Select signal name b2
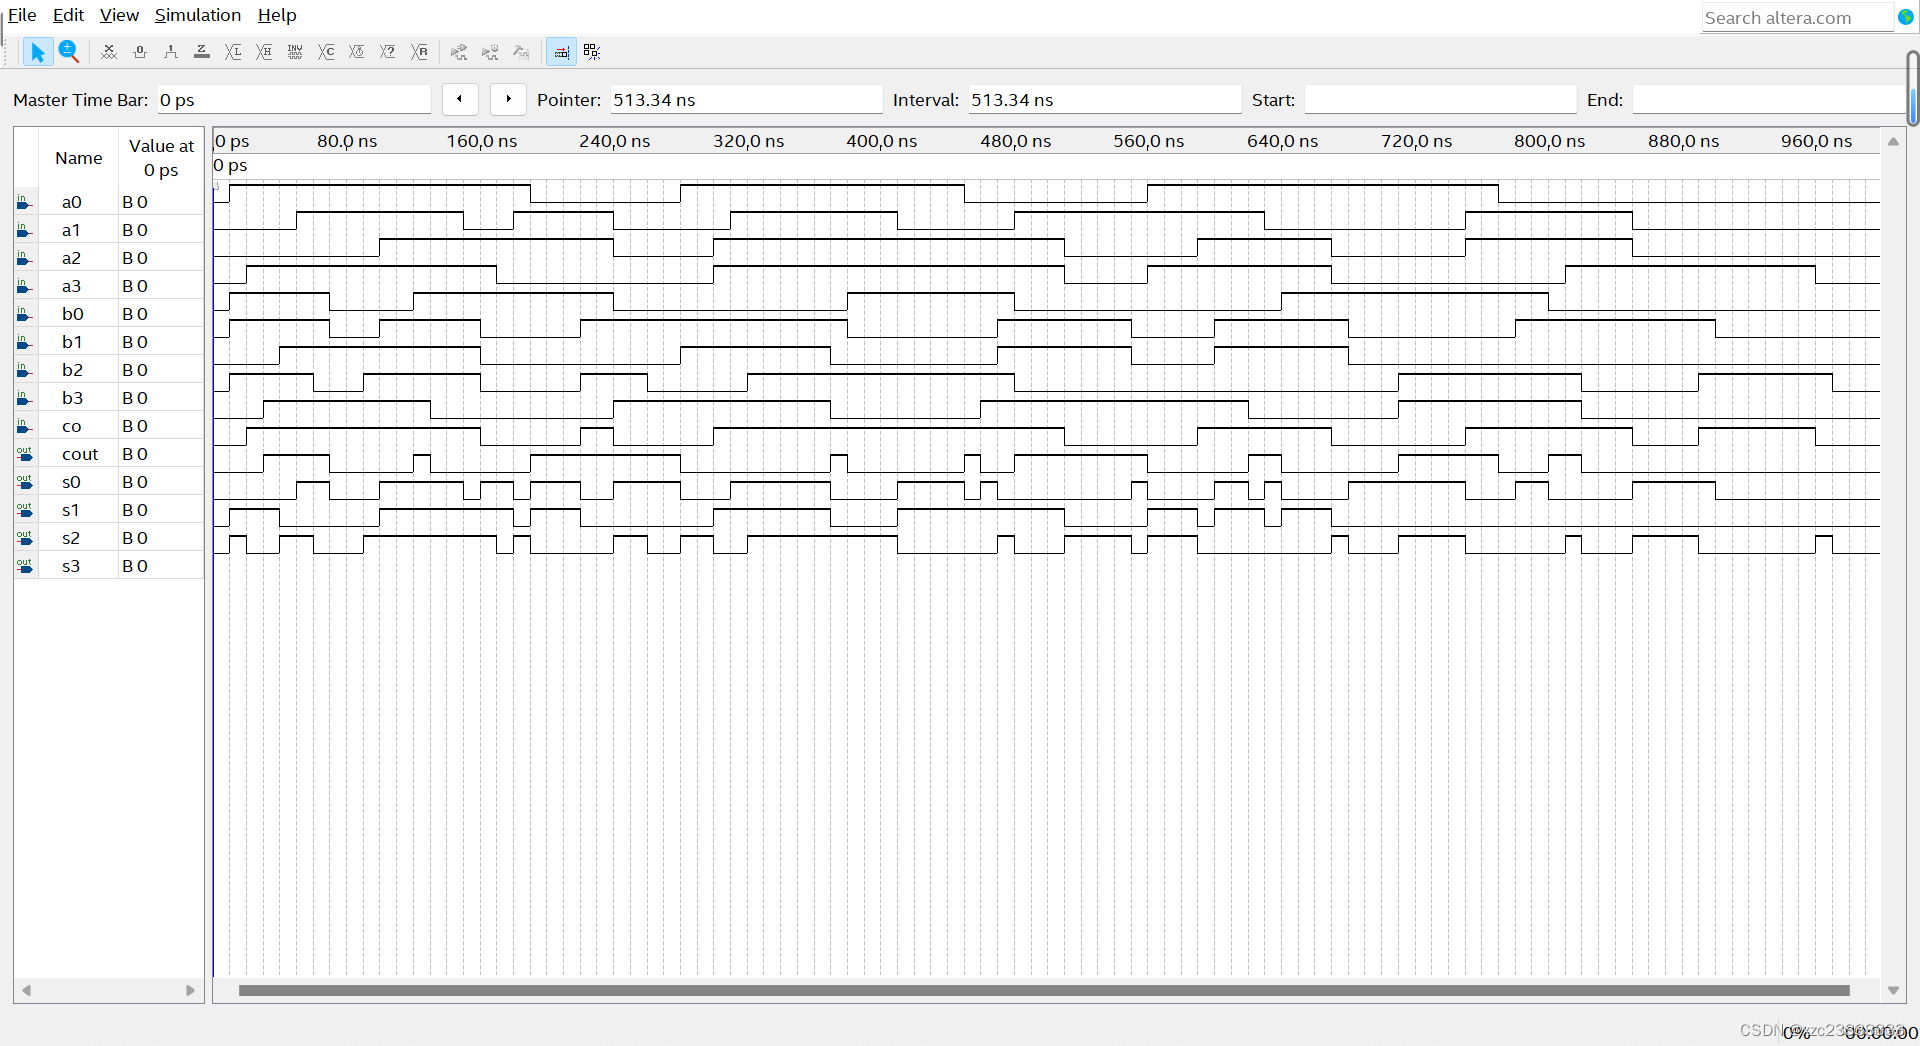This screenshot has width=1920, height=1046. point(72,370)
